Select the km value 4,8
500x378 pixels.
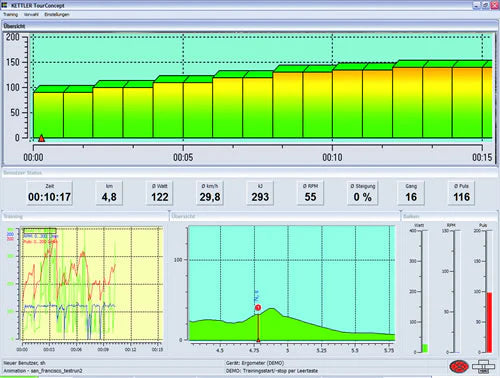(109, 197)
